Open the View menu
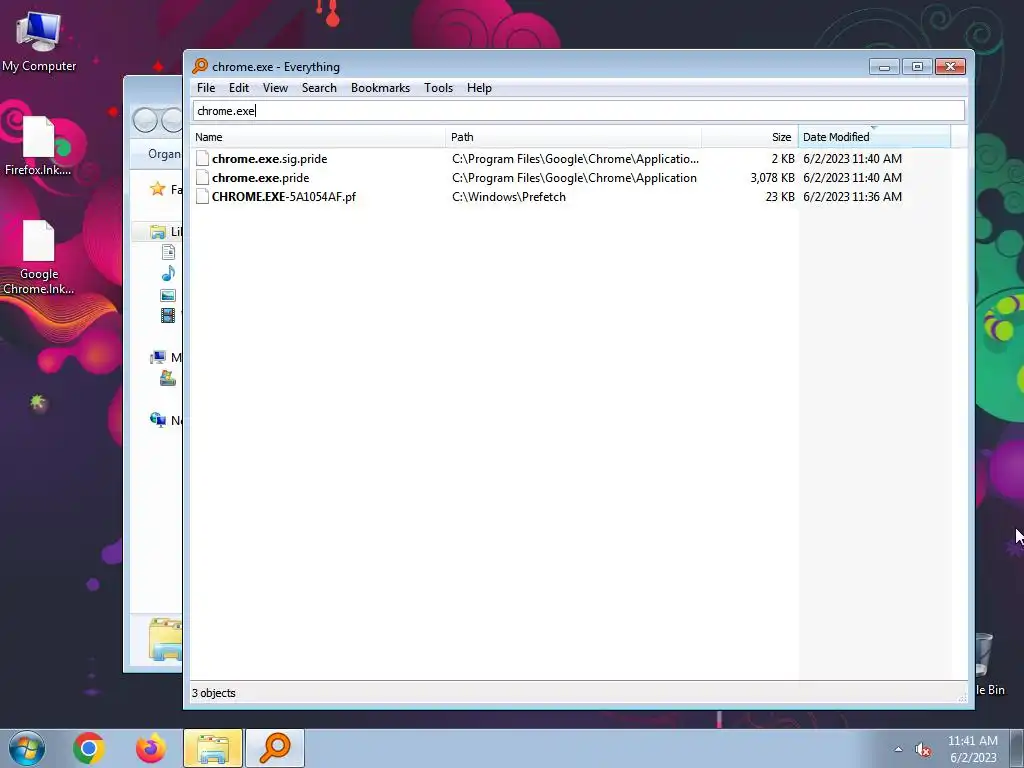This screenshot has height=768, width=1024. pyautogui.click(x=275, y=88)
